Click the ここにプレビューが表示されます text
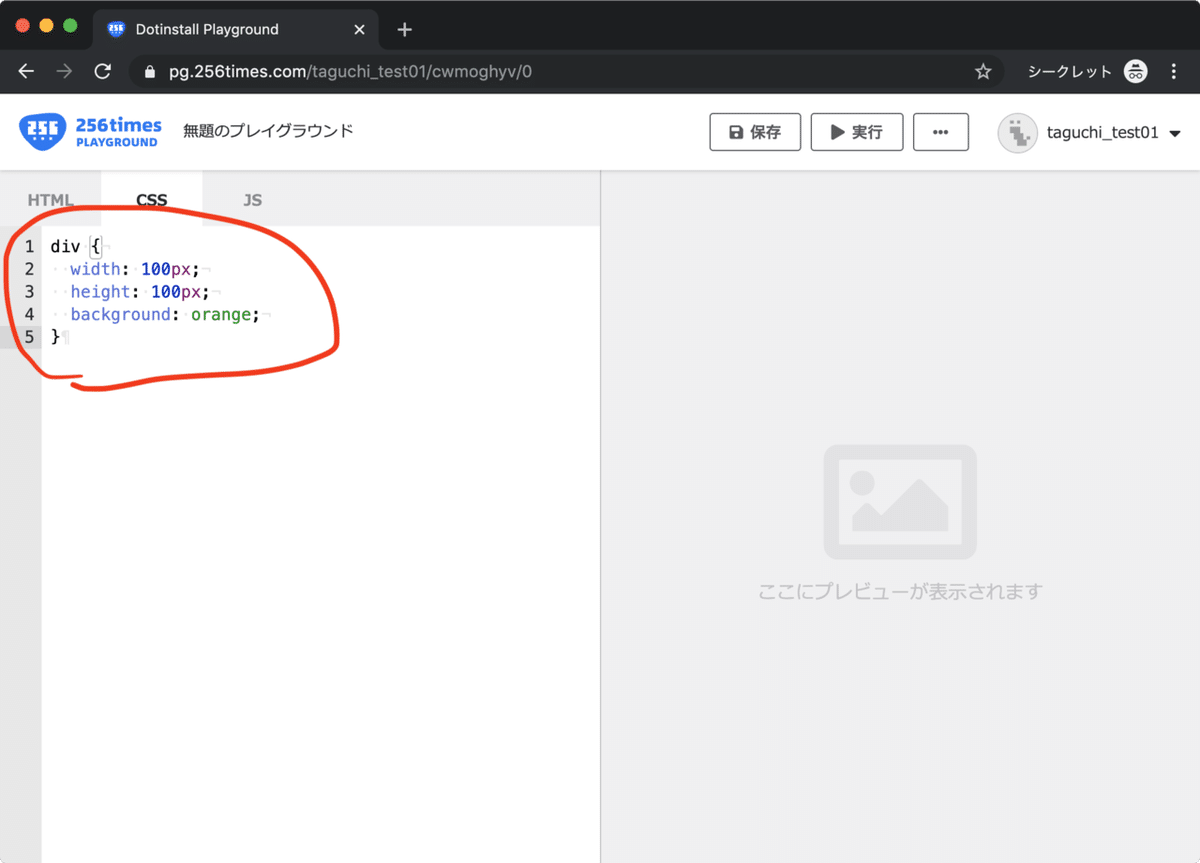The image size is (1200, 863). pos(900,591)
